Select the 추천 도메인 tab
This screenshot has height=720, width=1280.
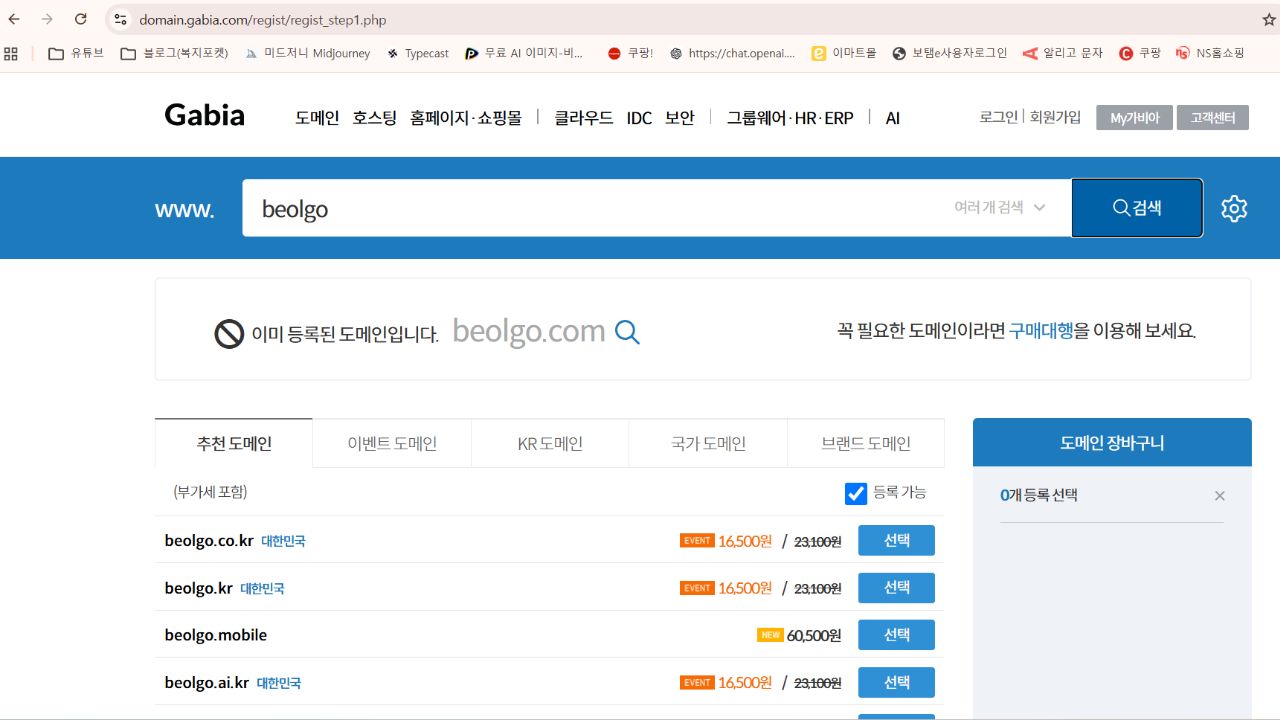point(234,443)
